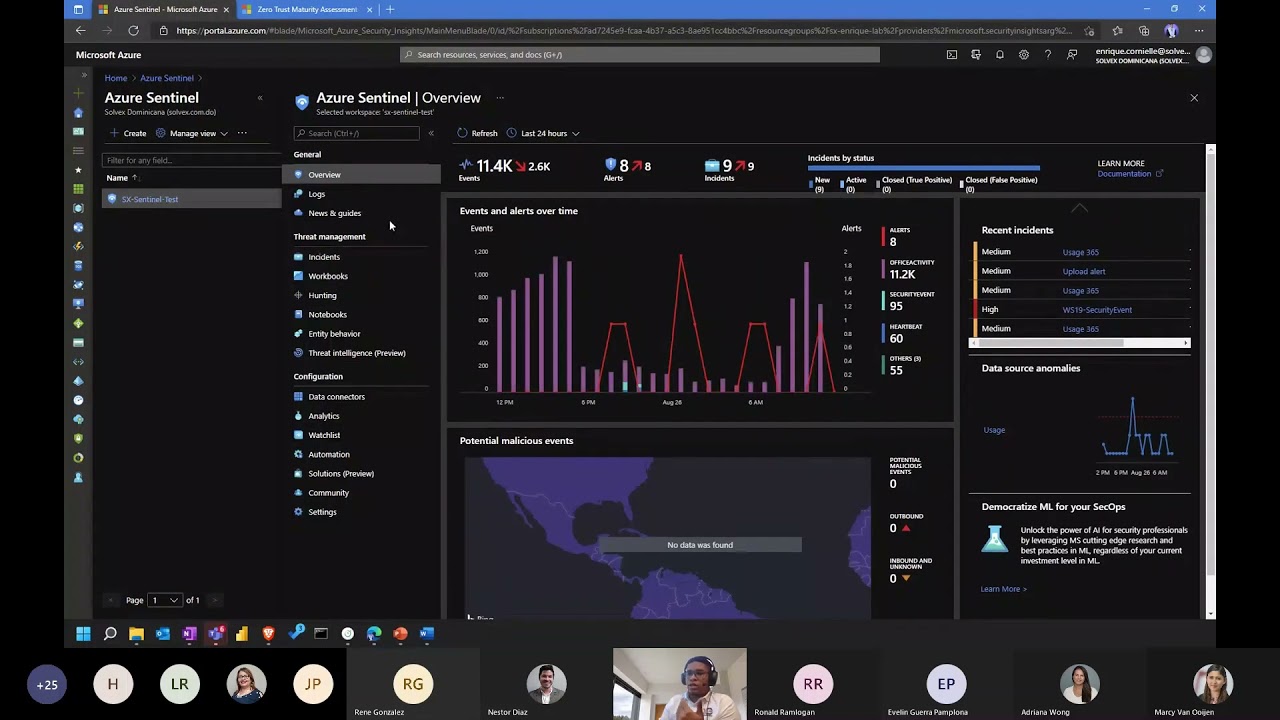Refresh the Sentinel overview dashboard
Image resolution: width=1280 pixels, height=720 pixels.
477,133
